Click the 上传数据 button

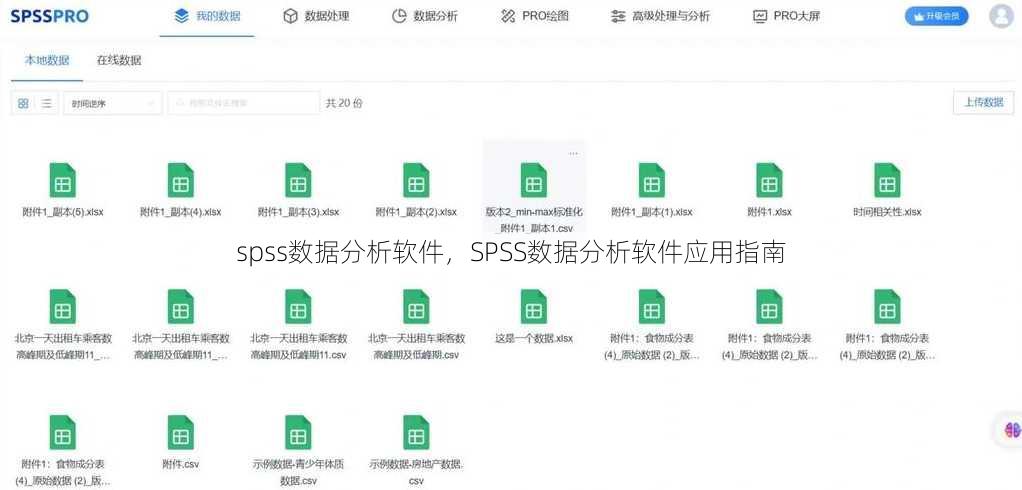984,102
